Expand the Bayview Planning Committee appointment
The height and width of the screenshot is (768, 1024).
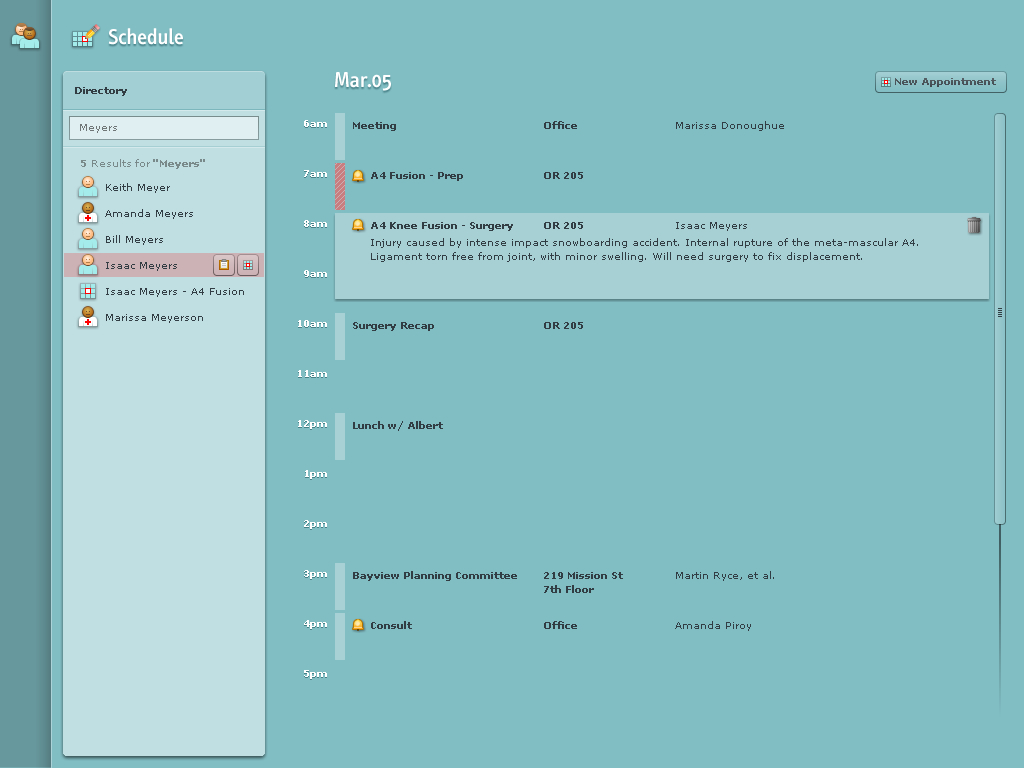click(434, 576)
